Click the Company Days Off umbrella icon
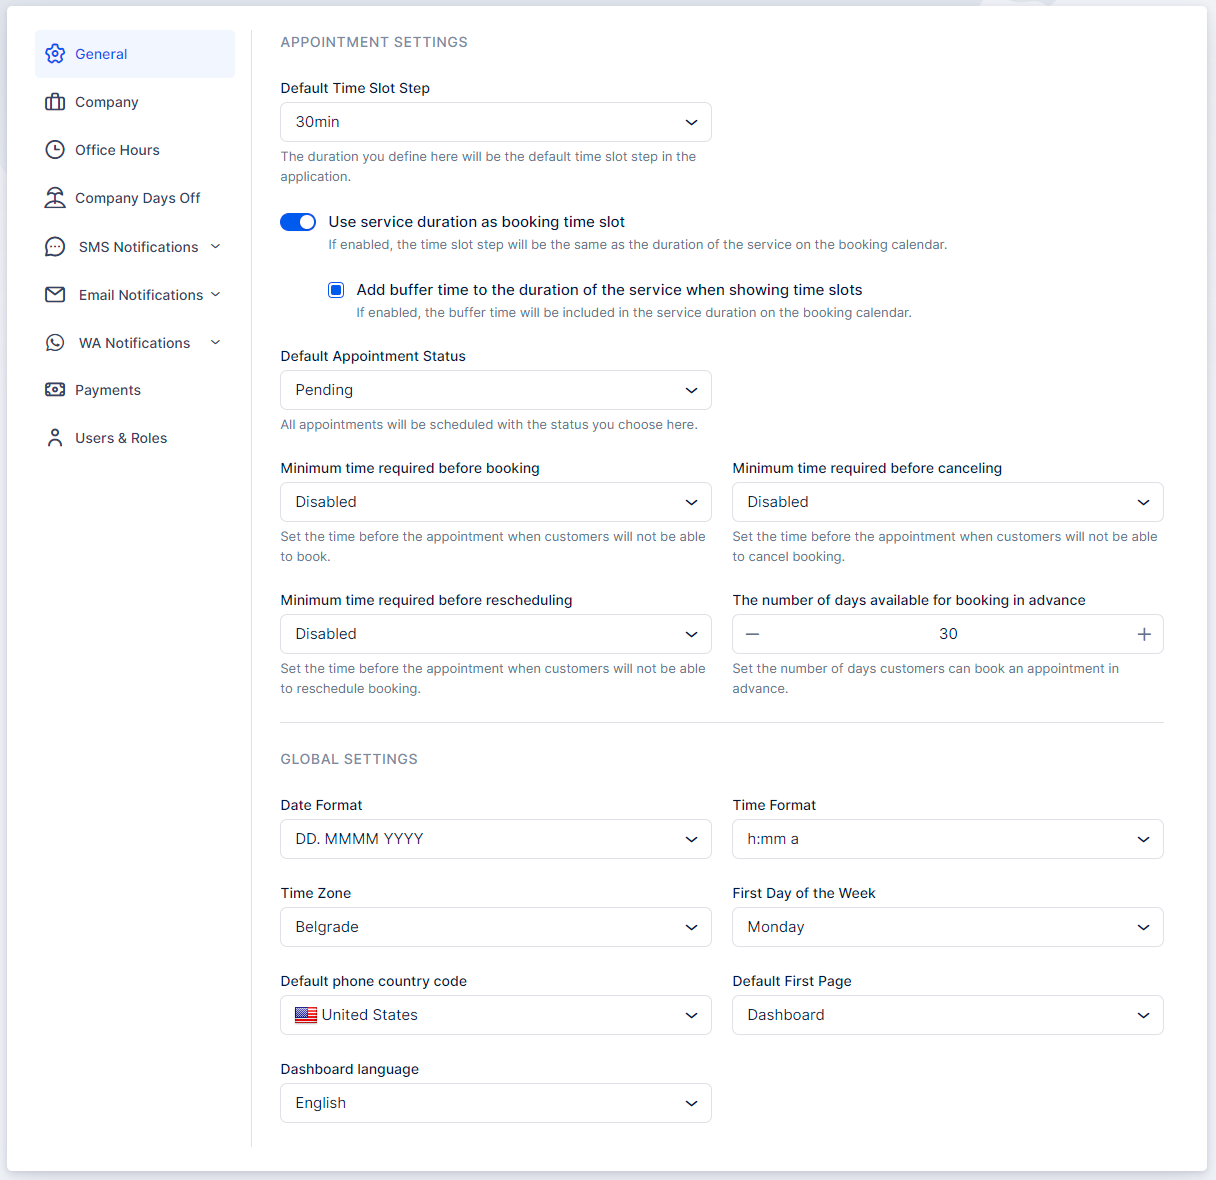 click(x=55, y=198)
